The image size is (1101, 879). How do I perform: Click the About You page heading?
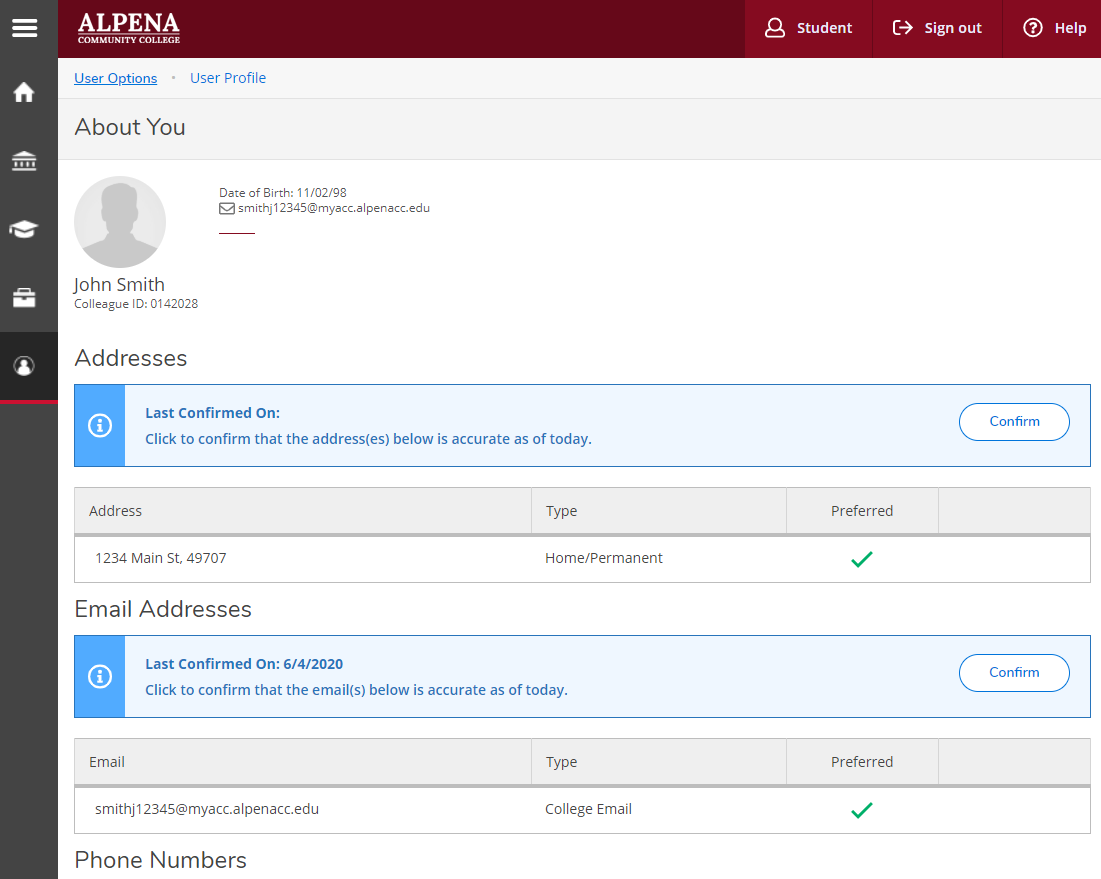[130, 127]
